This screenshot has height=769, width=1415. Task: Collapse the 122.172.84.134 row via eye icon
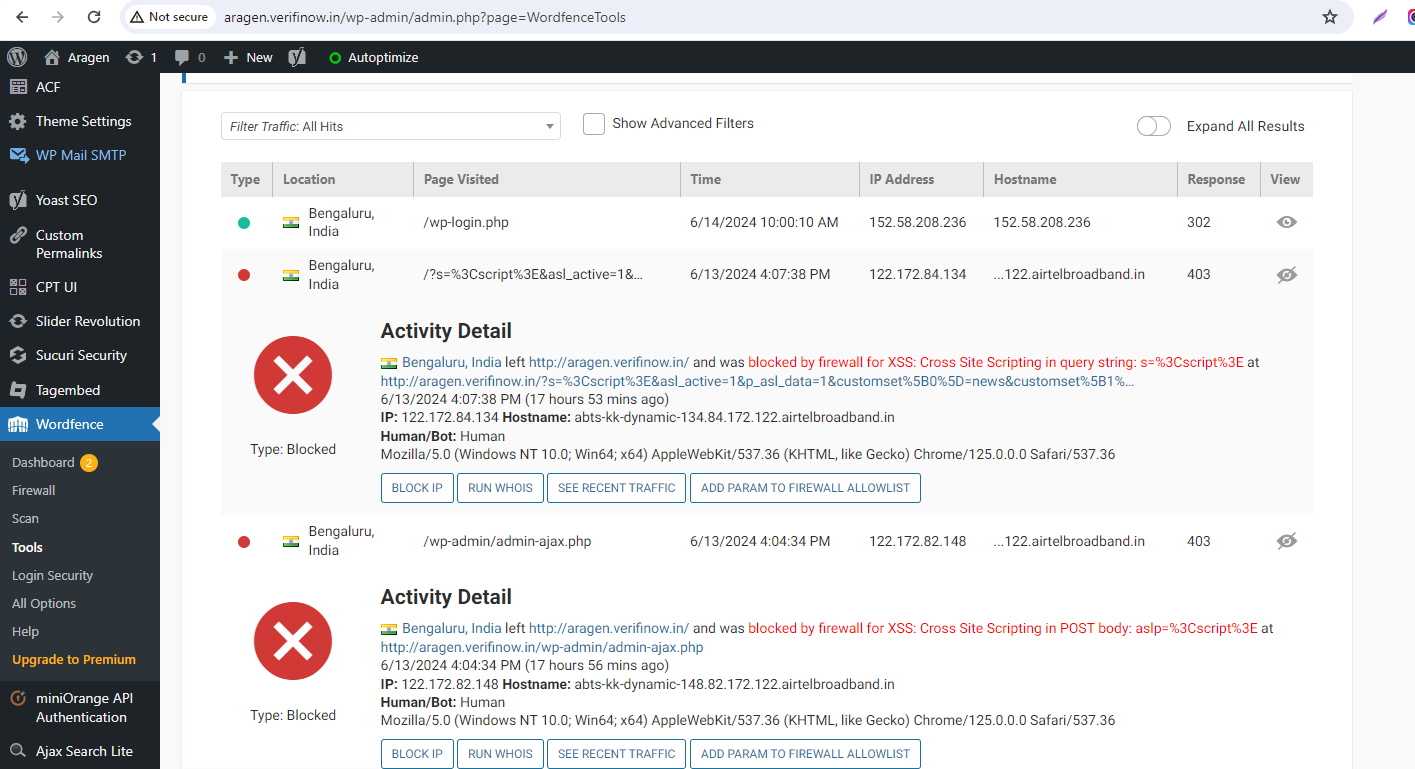coord(1287,274)
